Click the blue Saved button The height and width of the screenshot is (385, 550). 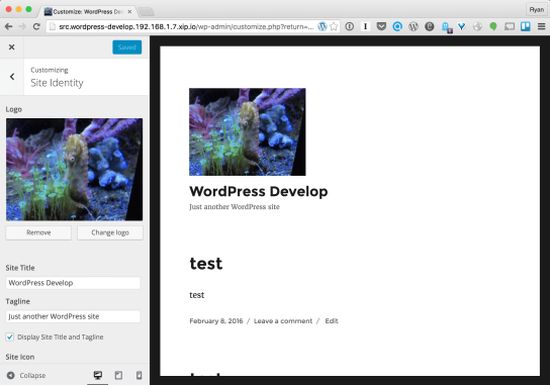tap(127, 47)
